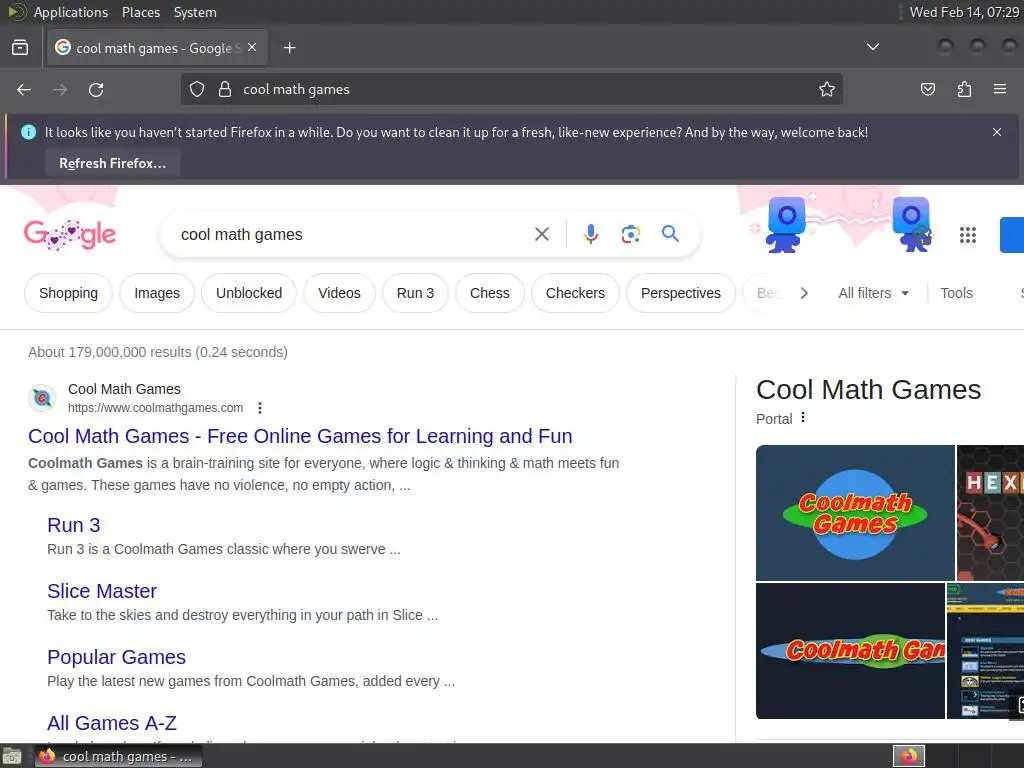The height and width of the screenshot is (768, 1024).
Task: Bookmark this page with the star
Action: click(x=827, y=89)
